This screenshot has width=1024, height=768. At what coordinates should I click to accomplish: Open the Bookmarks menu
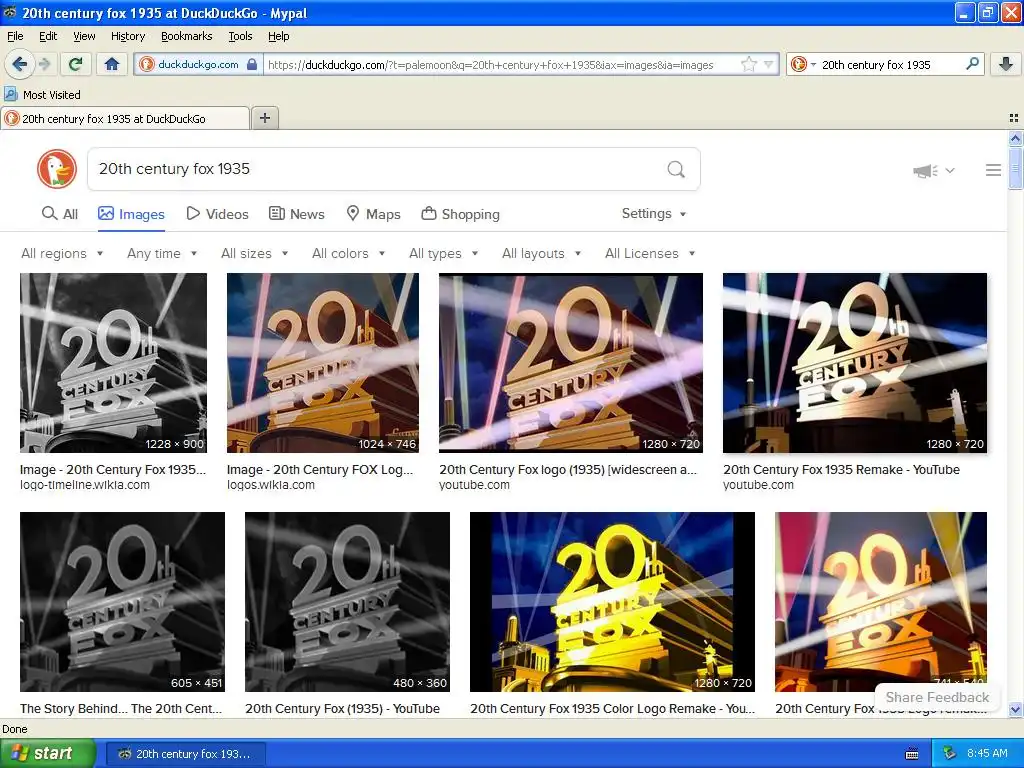(x=186, y=36)
